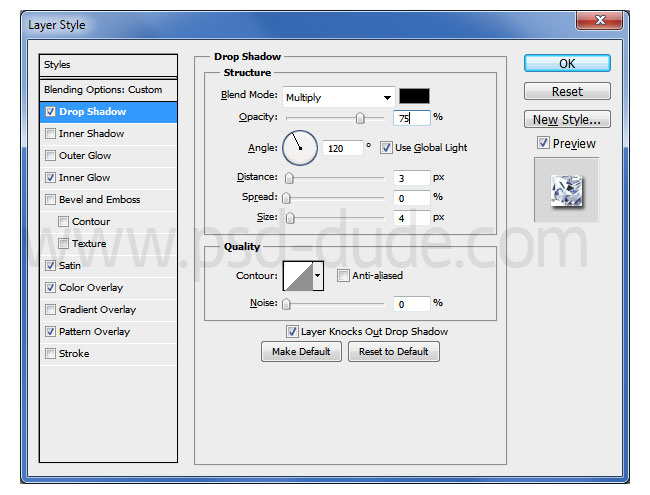Click the Opacity slider handle
This screenshot has height=495, width=650.
click(360, 118)
